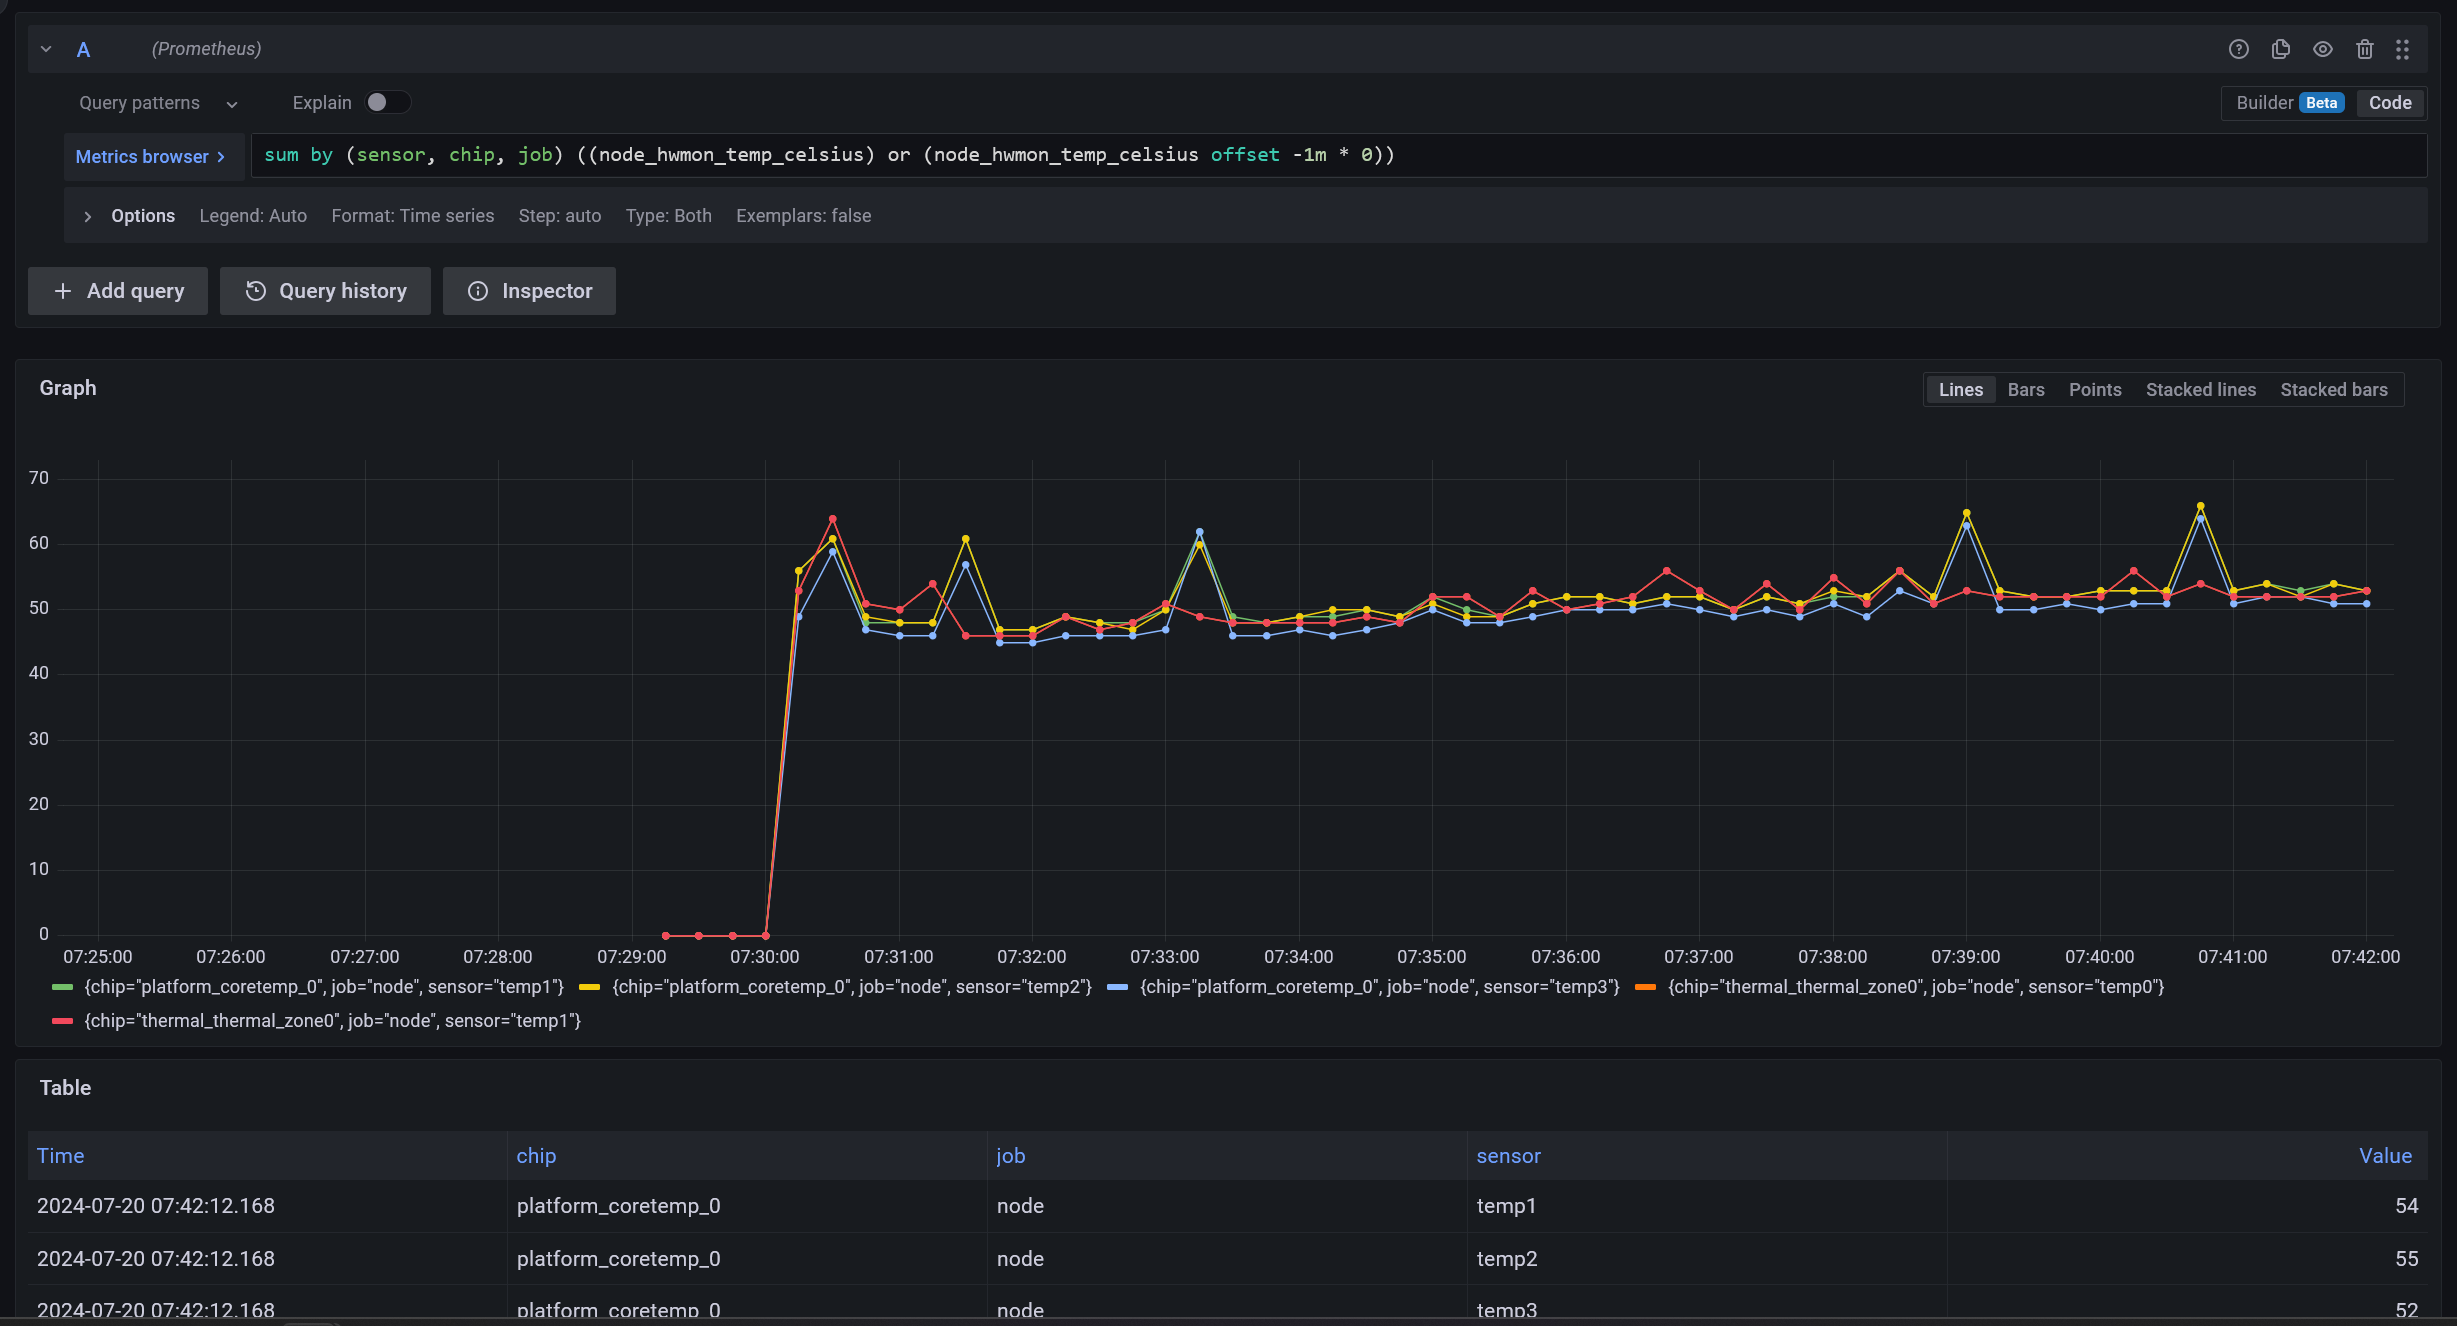Screen dimensions: 2457x1326
Task: Delete query A using trash icon
Action: (2365, 49)
